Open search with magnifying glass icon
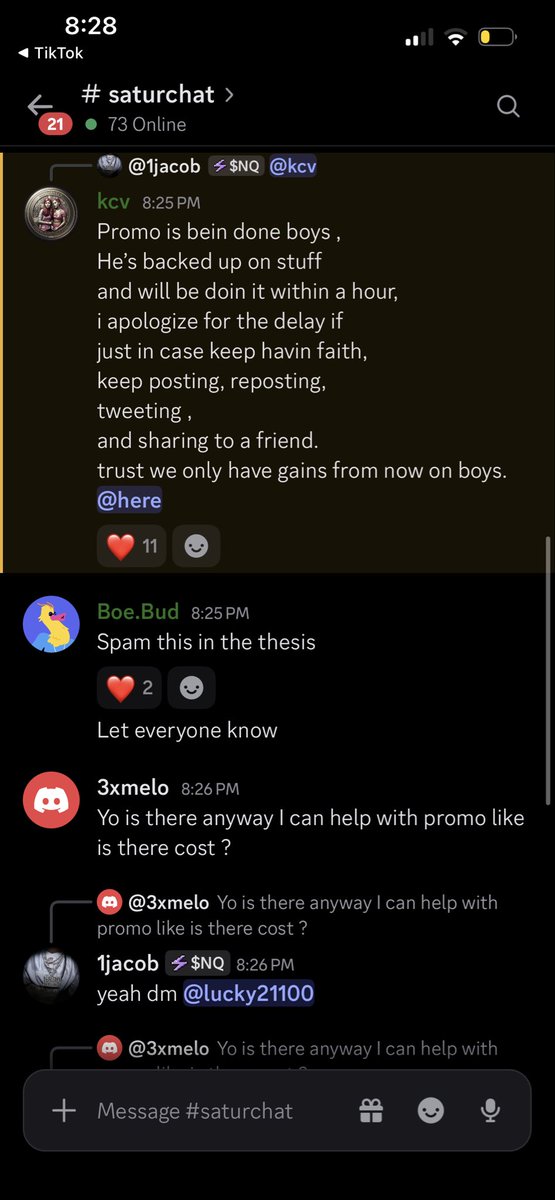The width and height of the screenshot is (555, 1200). (x=508, y=106)
